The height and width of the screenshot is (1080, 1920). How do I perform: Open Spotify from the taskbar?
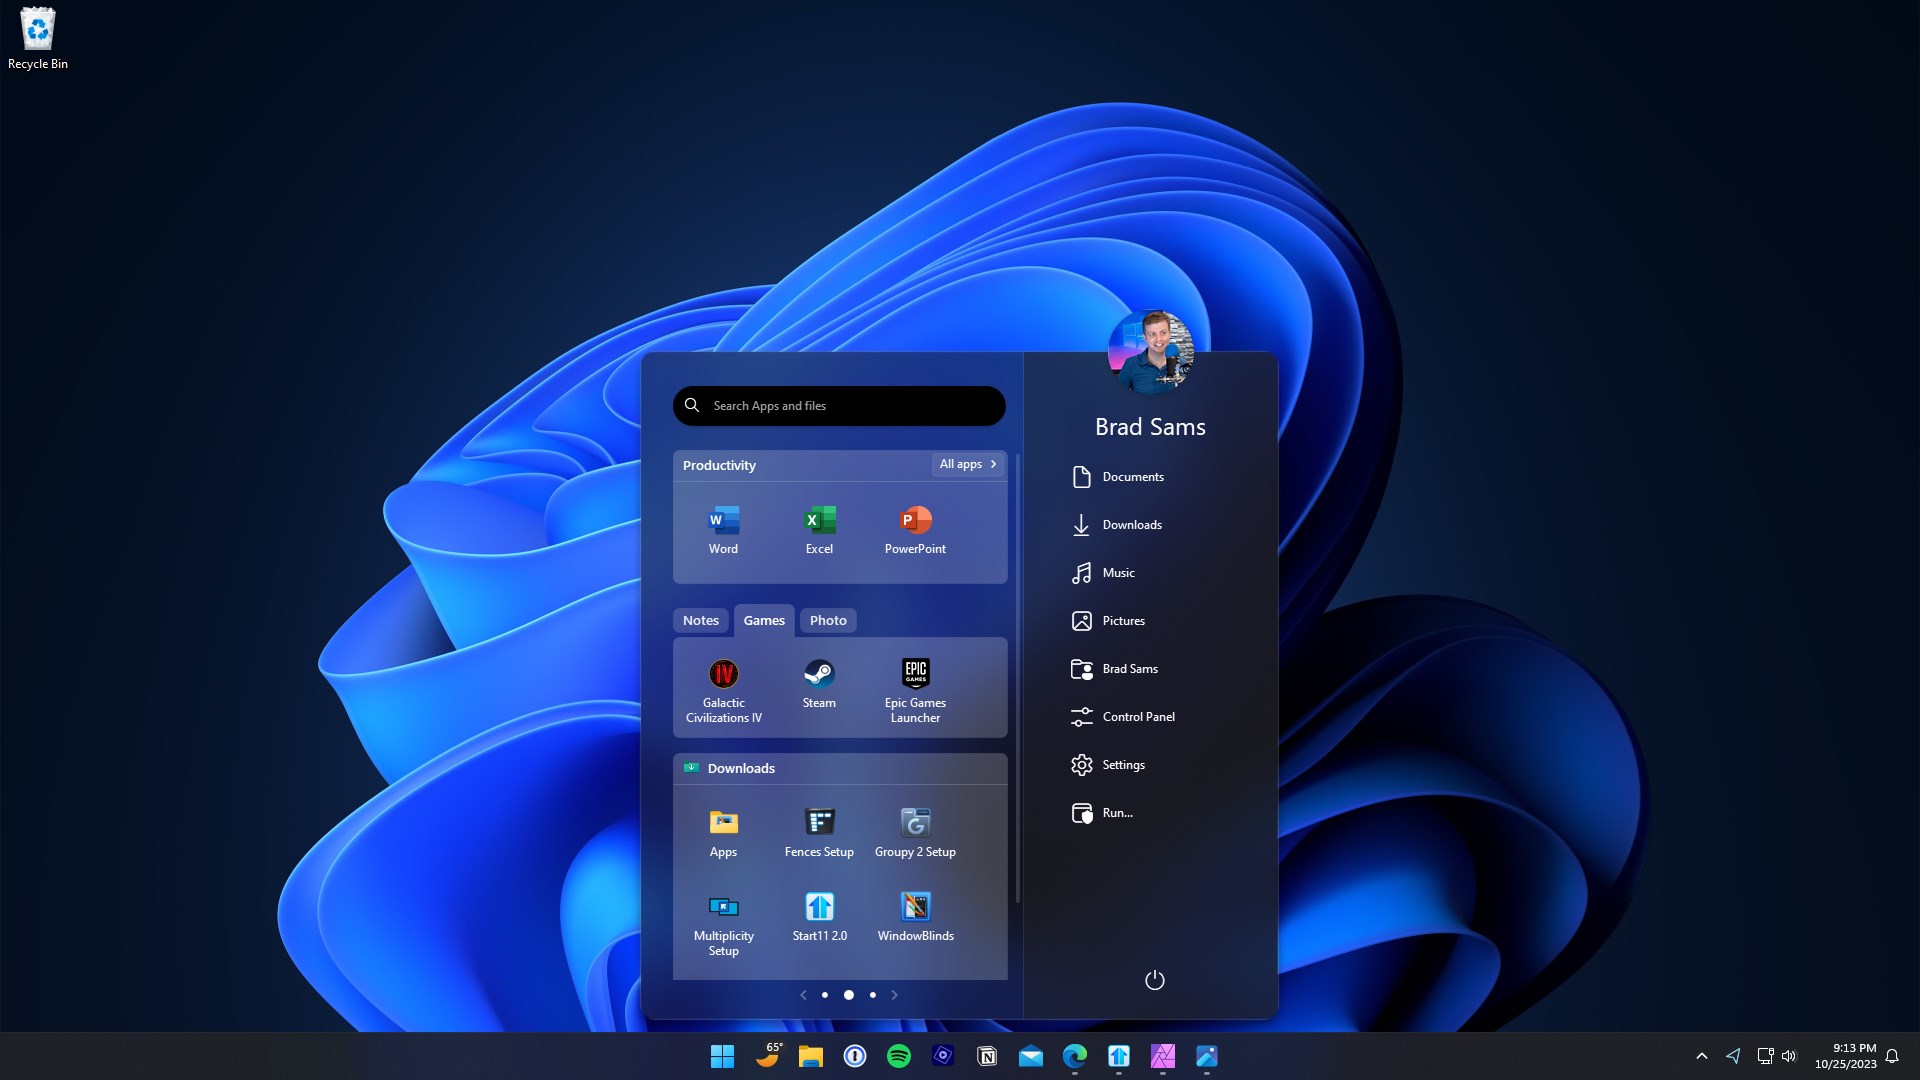(899, 1056)
